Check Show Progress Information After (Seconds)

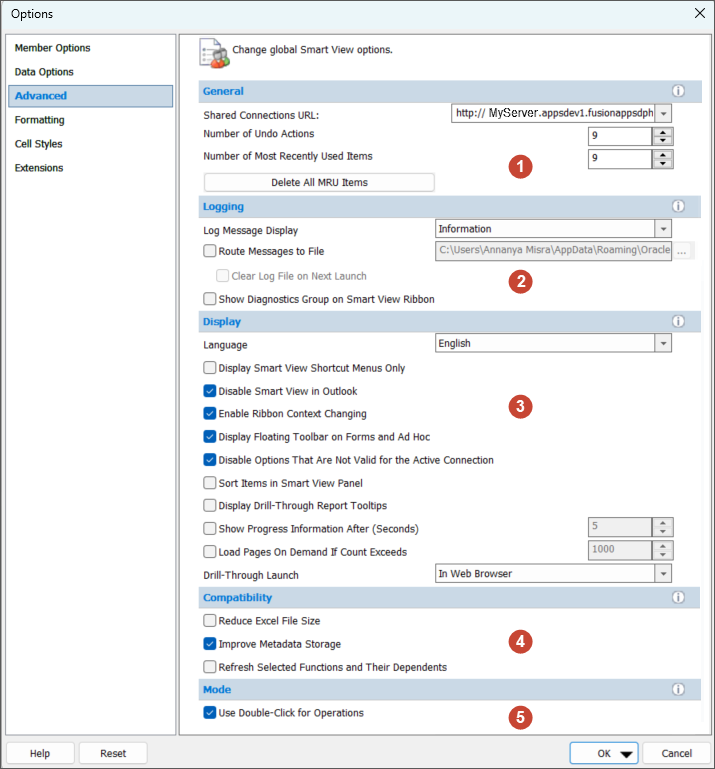tap(210, 529)
